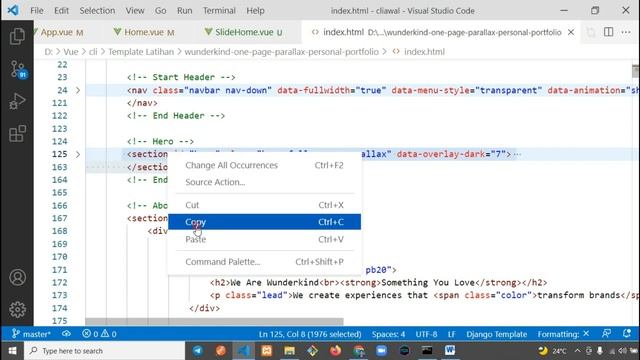Image resolution: width=640 pixels, height=360 pixels.
Task: Close the index.html editor tab
Action: 571,32
